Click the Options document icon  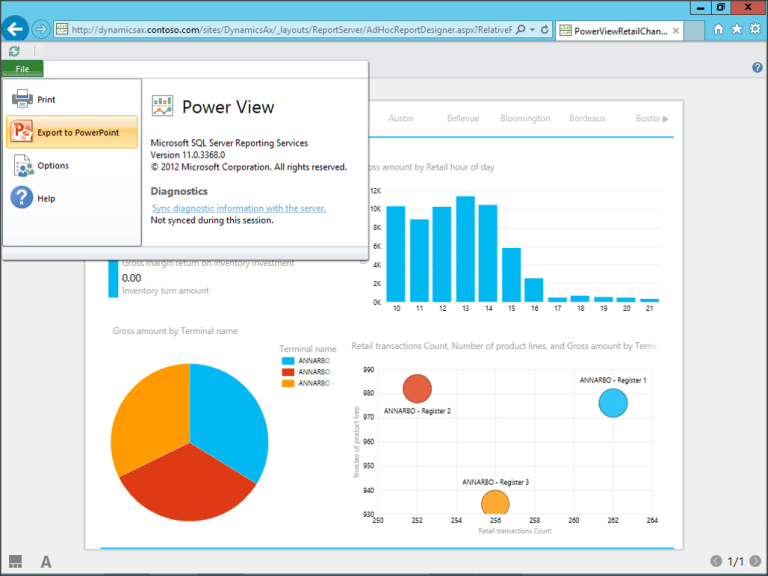point(23,166)
